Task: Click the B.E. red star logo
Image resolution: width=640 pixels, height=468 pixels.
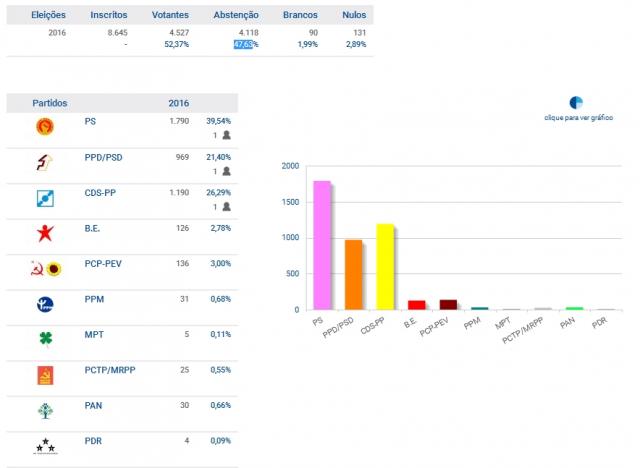Action: coord(45,234)
